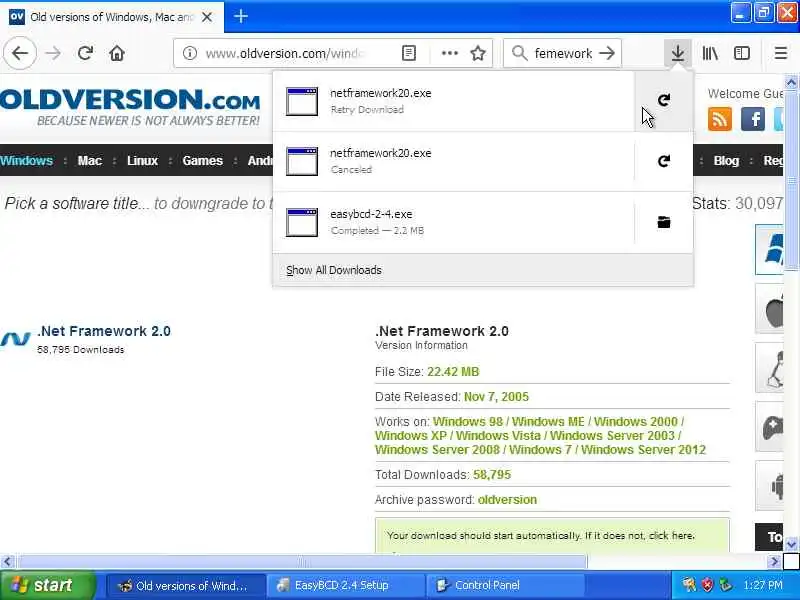Select the Old versions browser tab
800x600 pixels.
[112, 17]
